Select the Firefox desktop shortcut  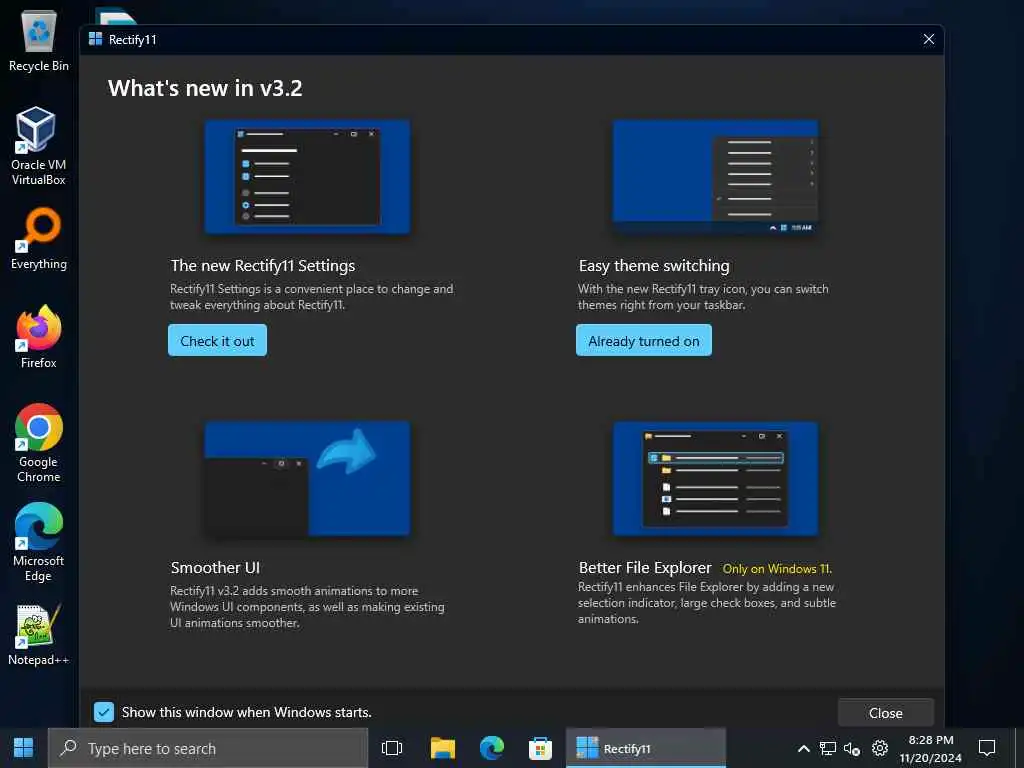click(39, 337)
